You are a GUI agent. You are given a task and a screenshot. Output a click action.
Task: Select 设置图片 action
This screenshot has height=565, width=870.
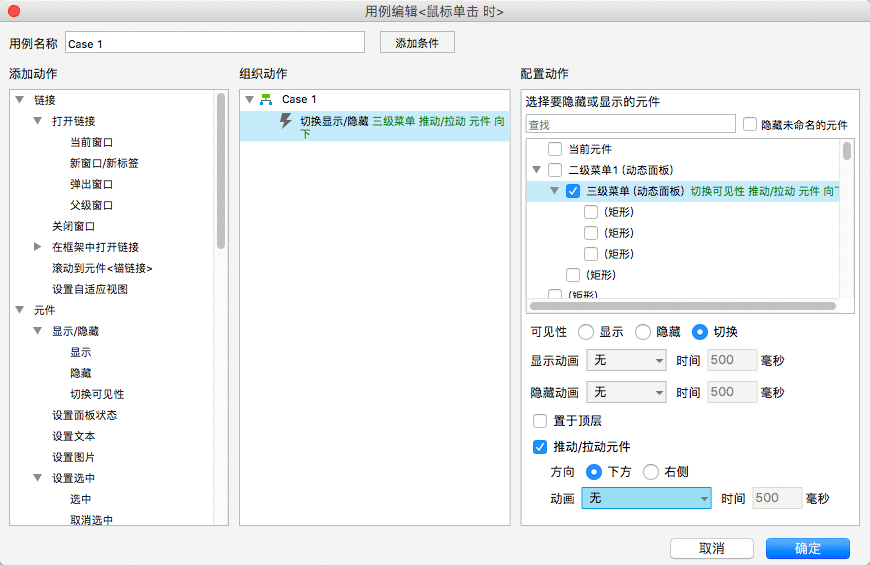click(x=74, y=457)
